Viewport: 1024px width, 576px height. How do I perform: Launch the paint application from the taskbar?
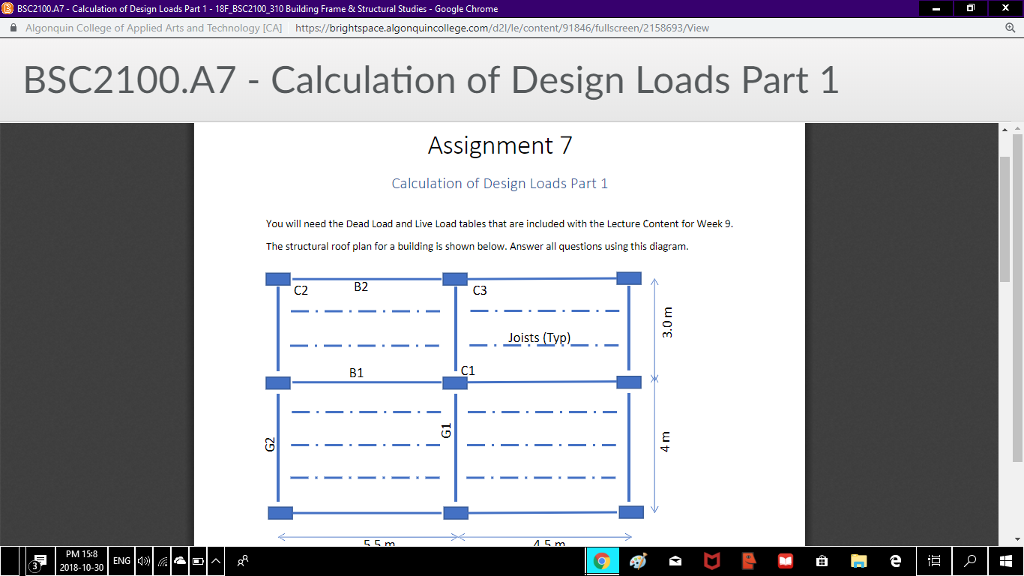coord(636,561)
